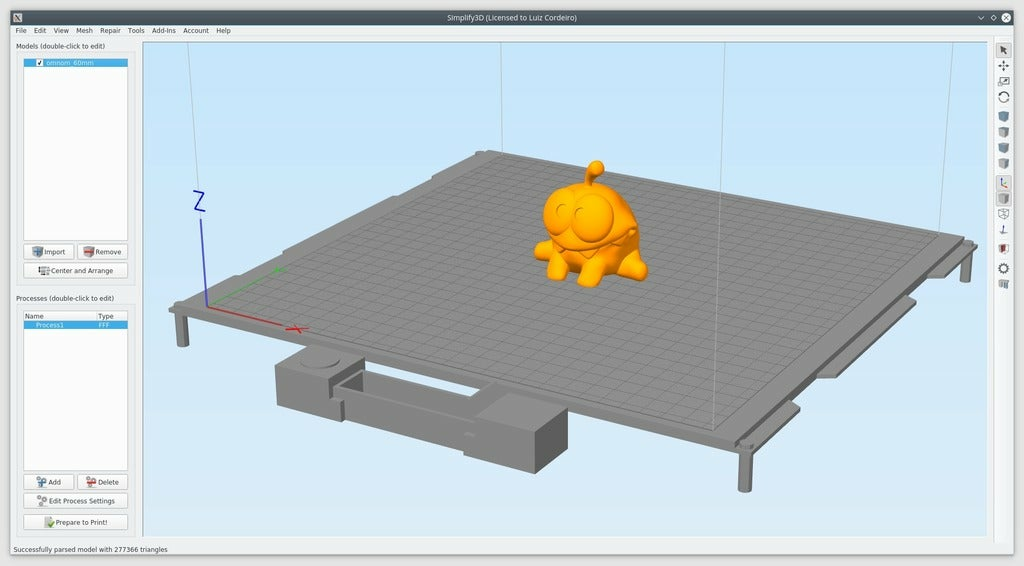Open the Help menu

[x=223, y=31]
